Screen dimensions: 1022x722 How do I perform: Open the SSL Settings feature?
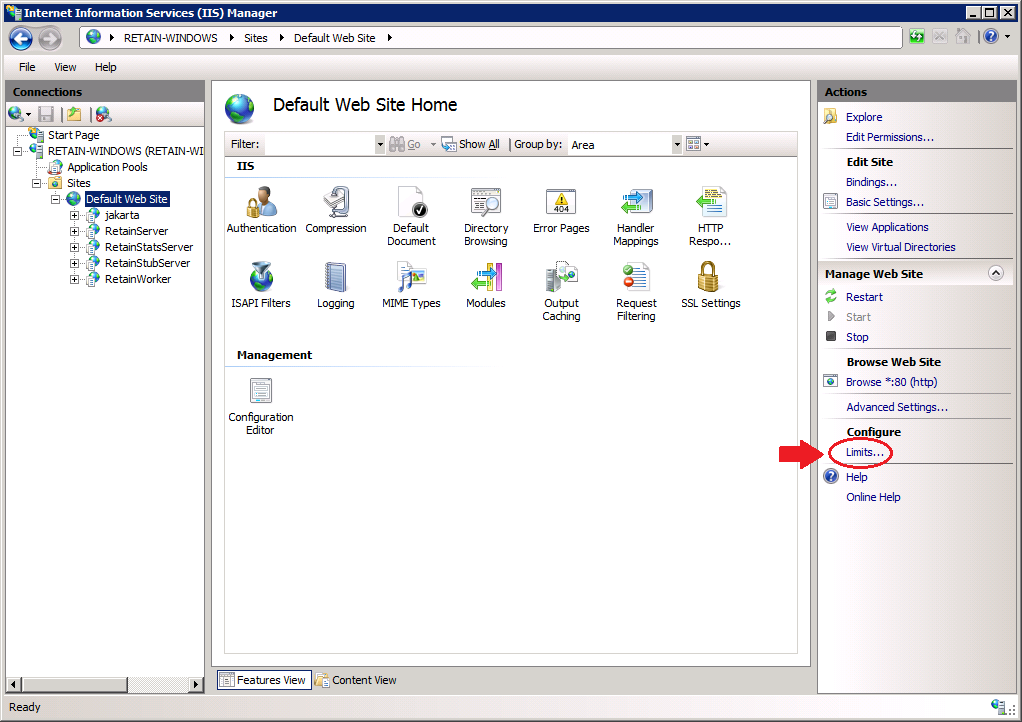tap(710, 285)
